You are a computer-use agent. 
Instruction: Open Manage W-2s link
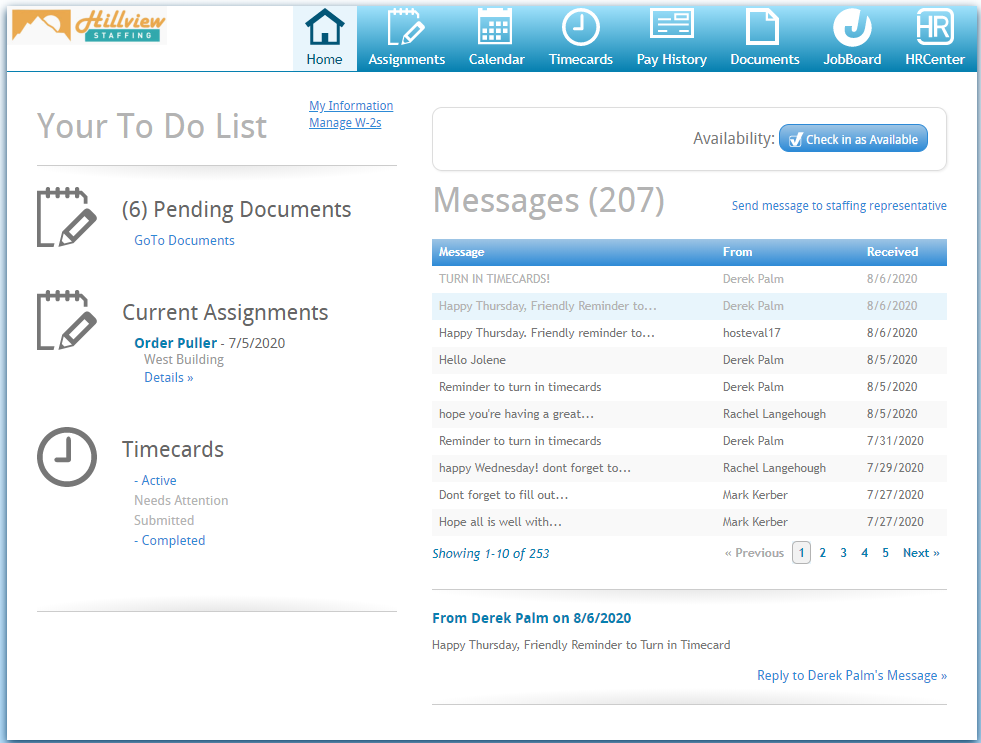click(345, 123)
